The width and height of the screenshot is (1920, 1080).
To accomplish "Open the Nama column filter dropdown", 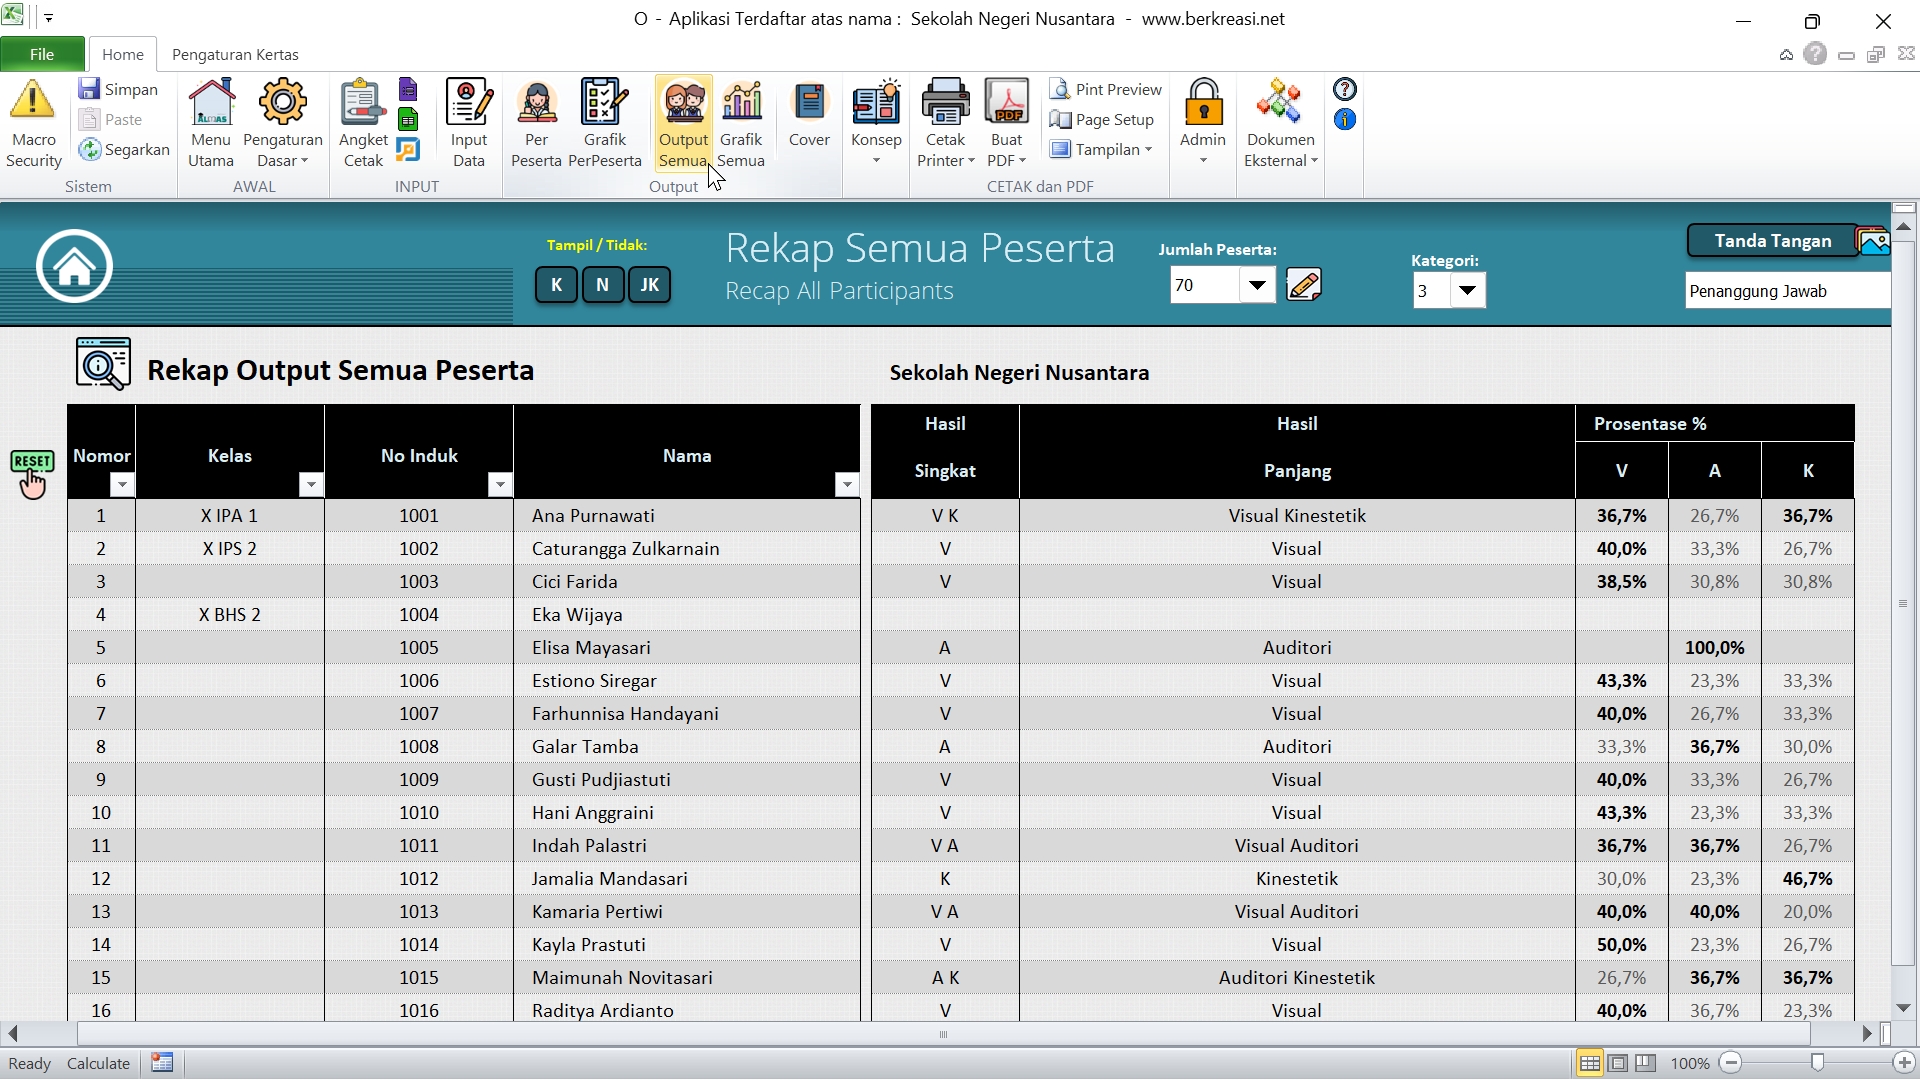I will click(846, 485).
